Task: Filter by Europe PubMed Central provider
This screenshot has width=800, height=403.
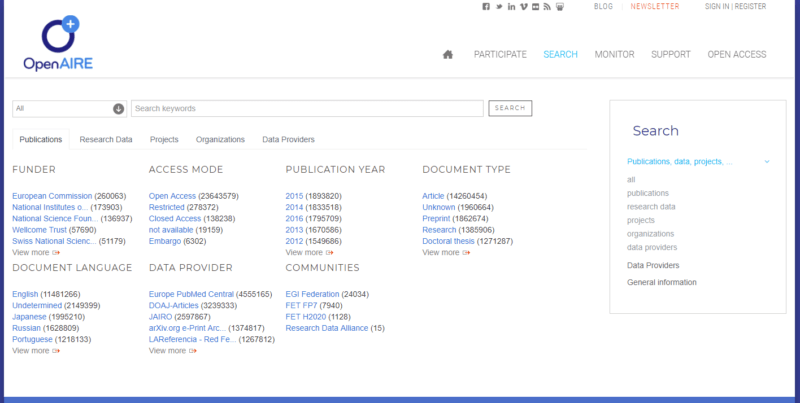Action: 191,294
